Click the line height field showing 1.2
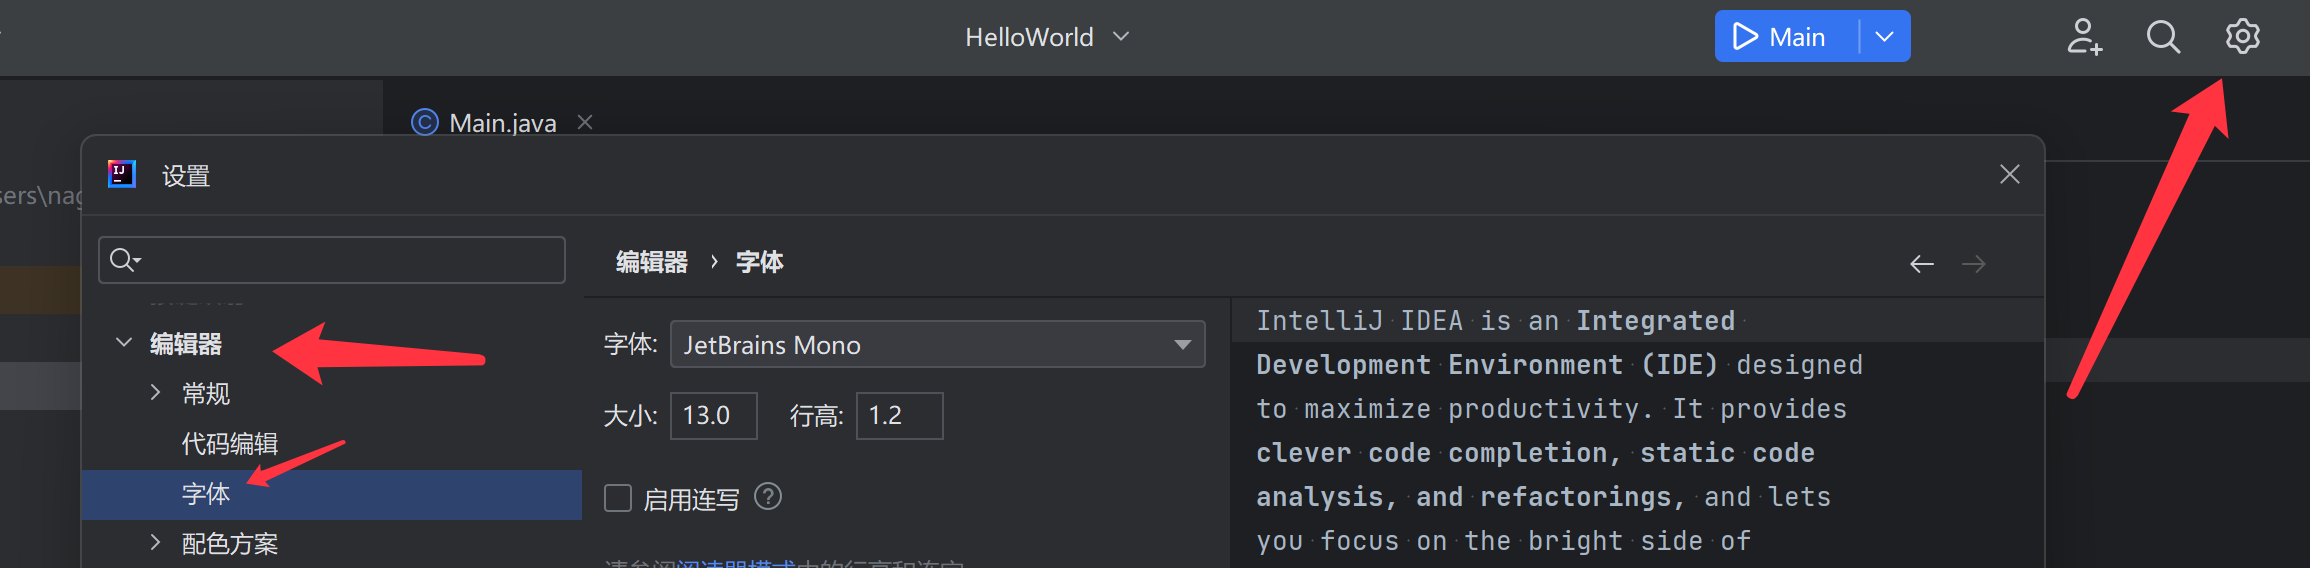Viewport: 2310px width, 568px height. coord(900,415)
